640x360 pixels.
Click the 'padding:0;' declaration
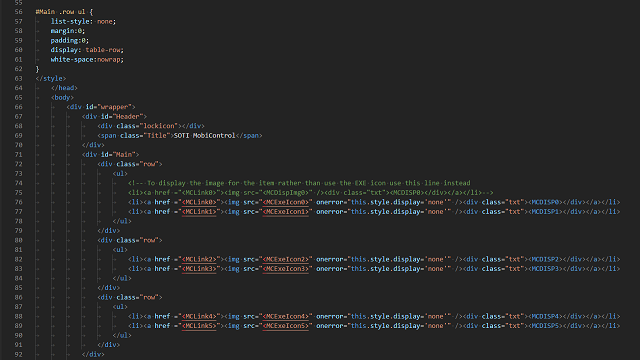(x=69, y=40)
